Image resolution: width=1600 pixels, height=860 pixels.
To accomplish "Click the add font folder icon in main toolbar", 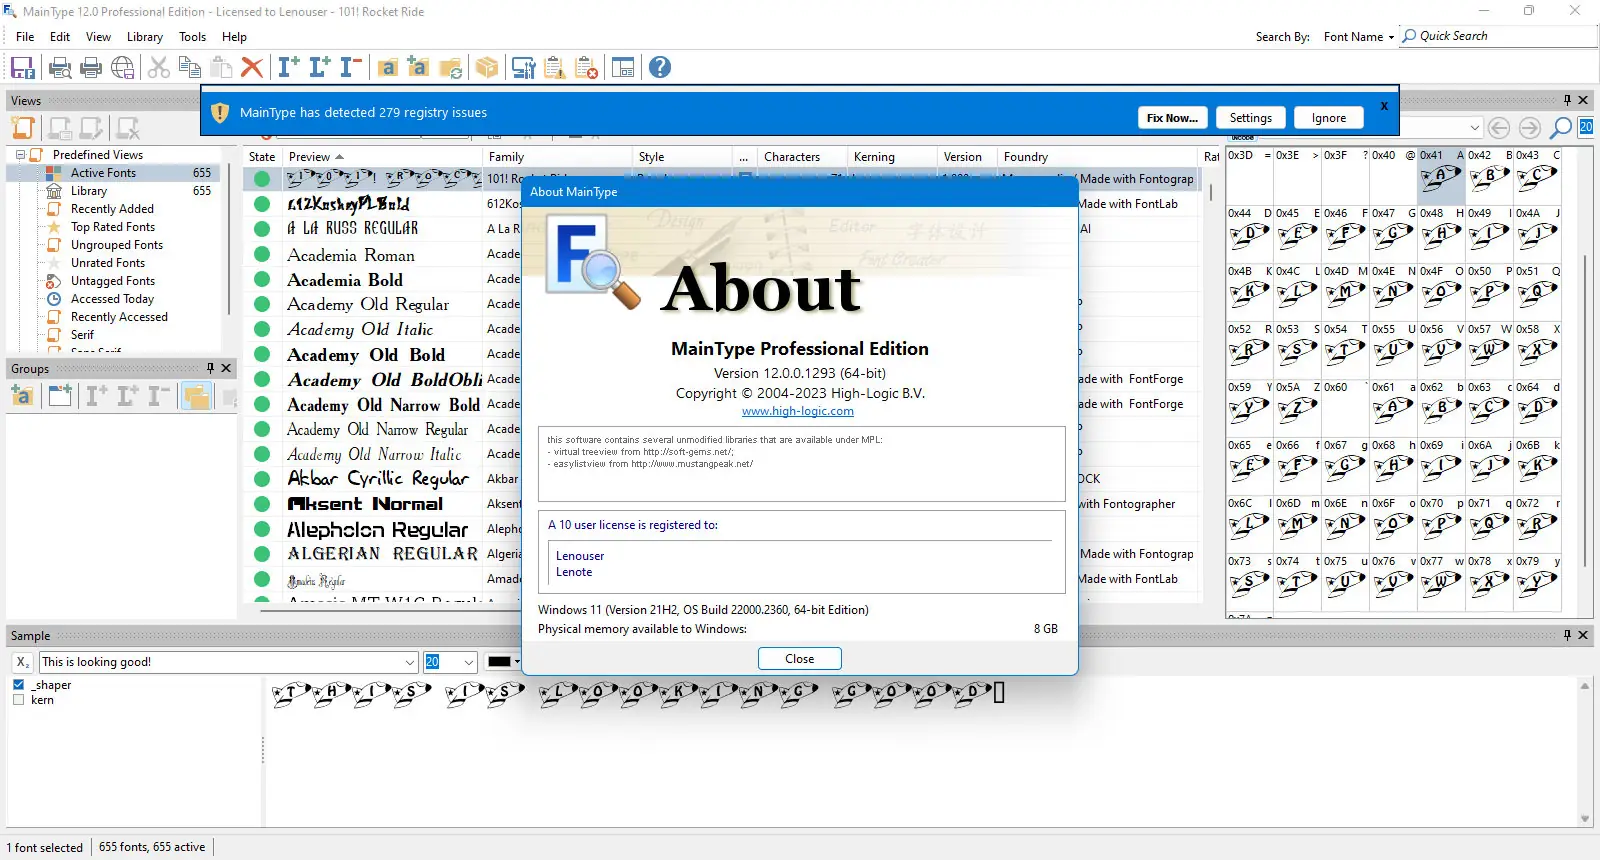I will click(419, 68).
